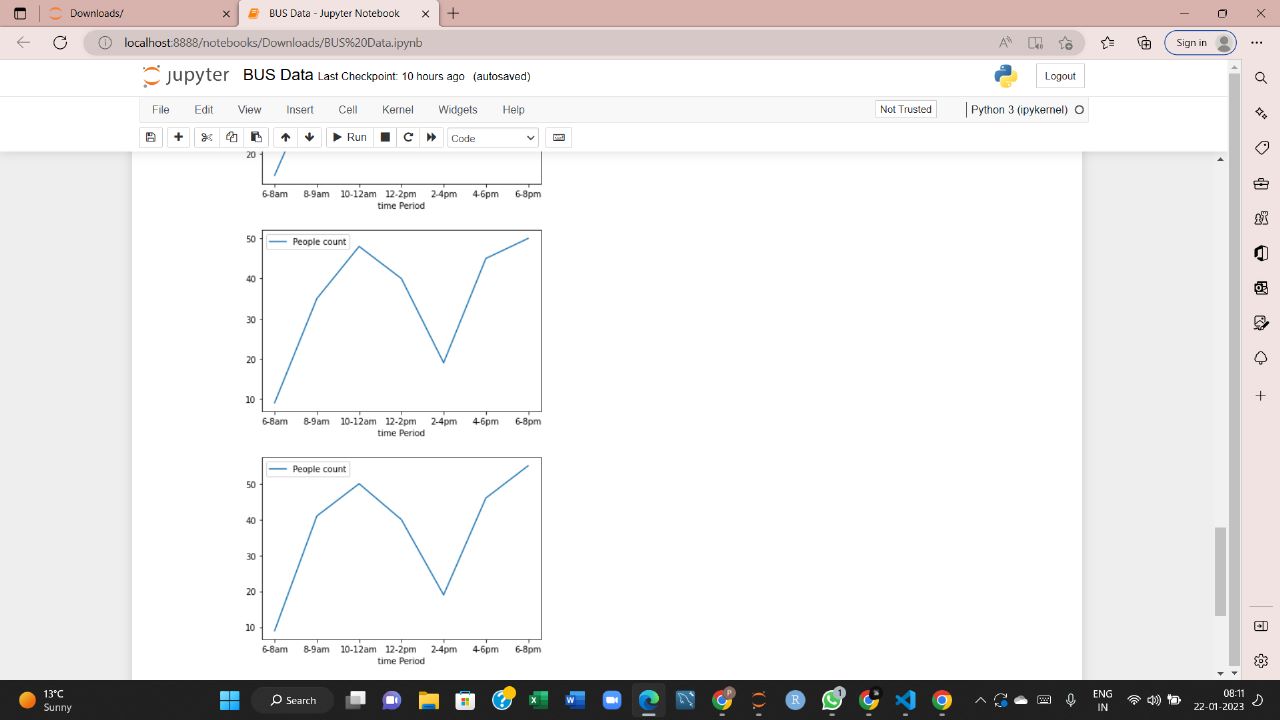
Task: Open cell type Code dropdown
Action: 493,138
